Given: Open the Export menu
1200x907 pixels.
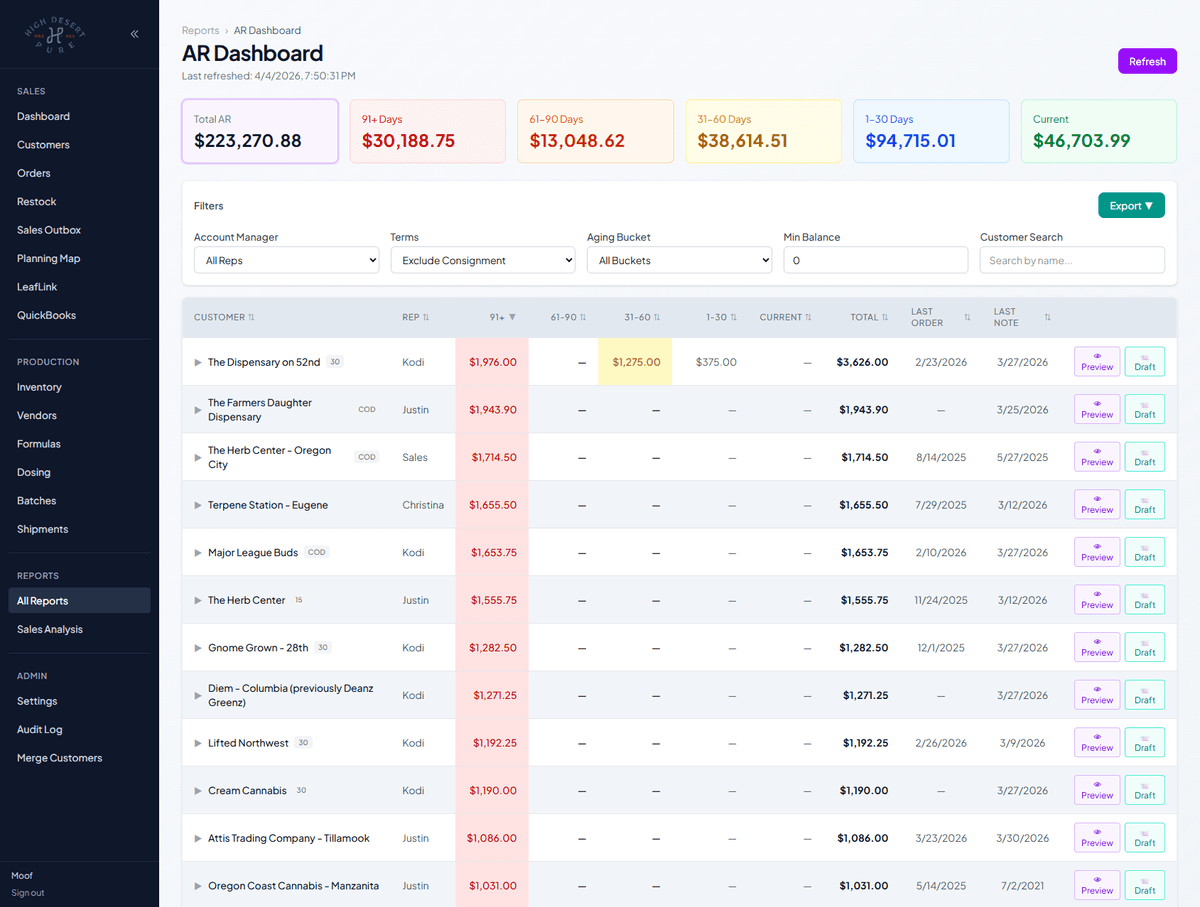Looking at the screenshot, I should [1131, 205].
